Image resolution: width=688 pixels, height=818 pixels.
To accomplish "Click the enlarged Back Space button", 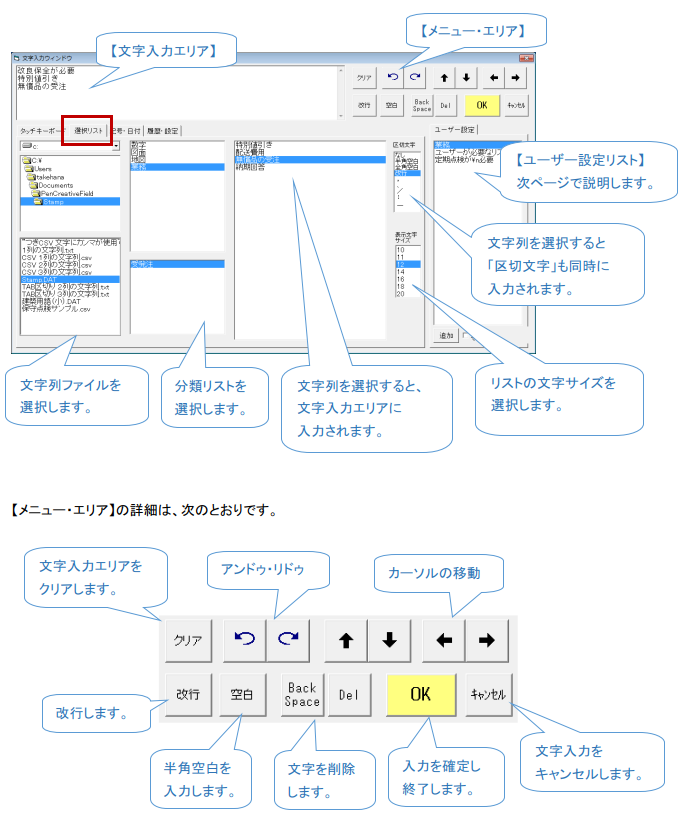I will 301,694.
